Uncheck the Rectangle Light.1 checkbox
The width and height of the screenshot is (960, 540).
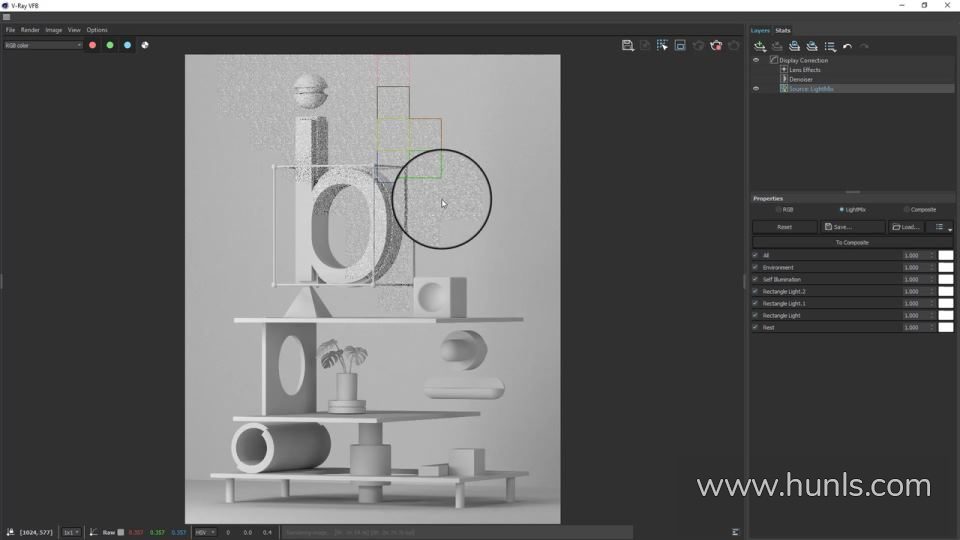(x=755, y=303)
